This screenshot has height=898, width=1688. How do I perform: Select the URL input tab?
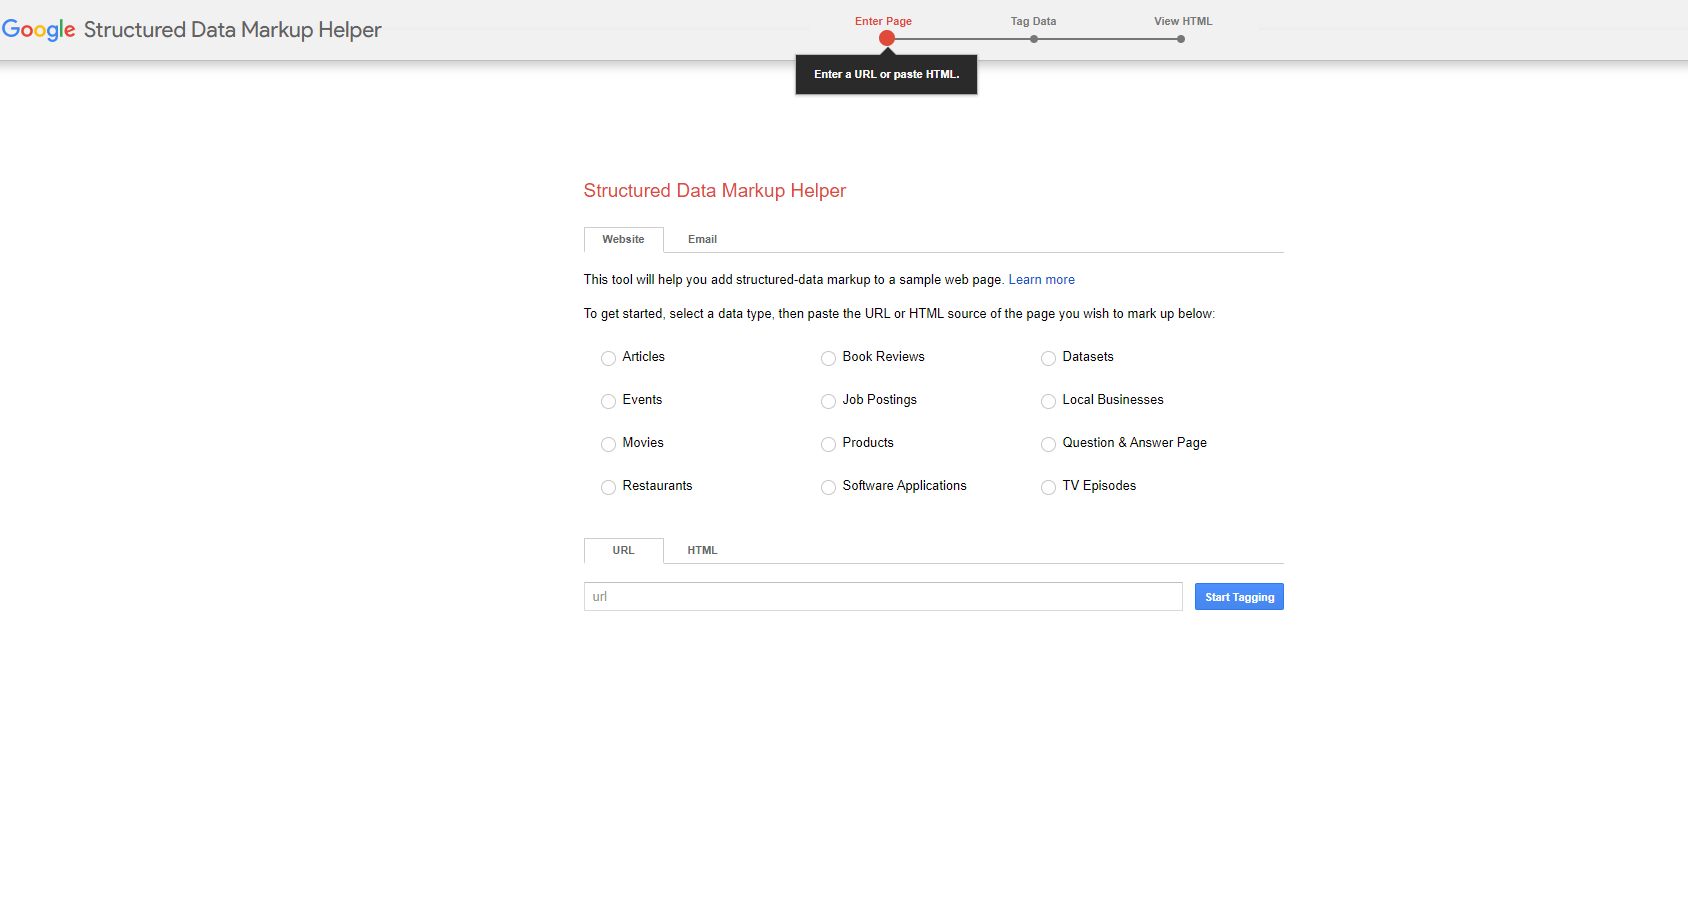623,550
